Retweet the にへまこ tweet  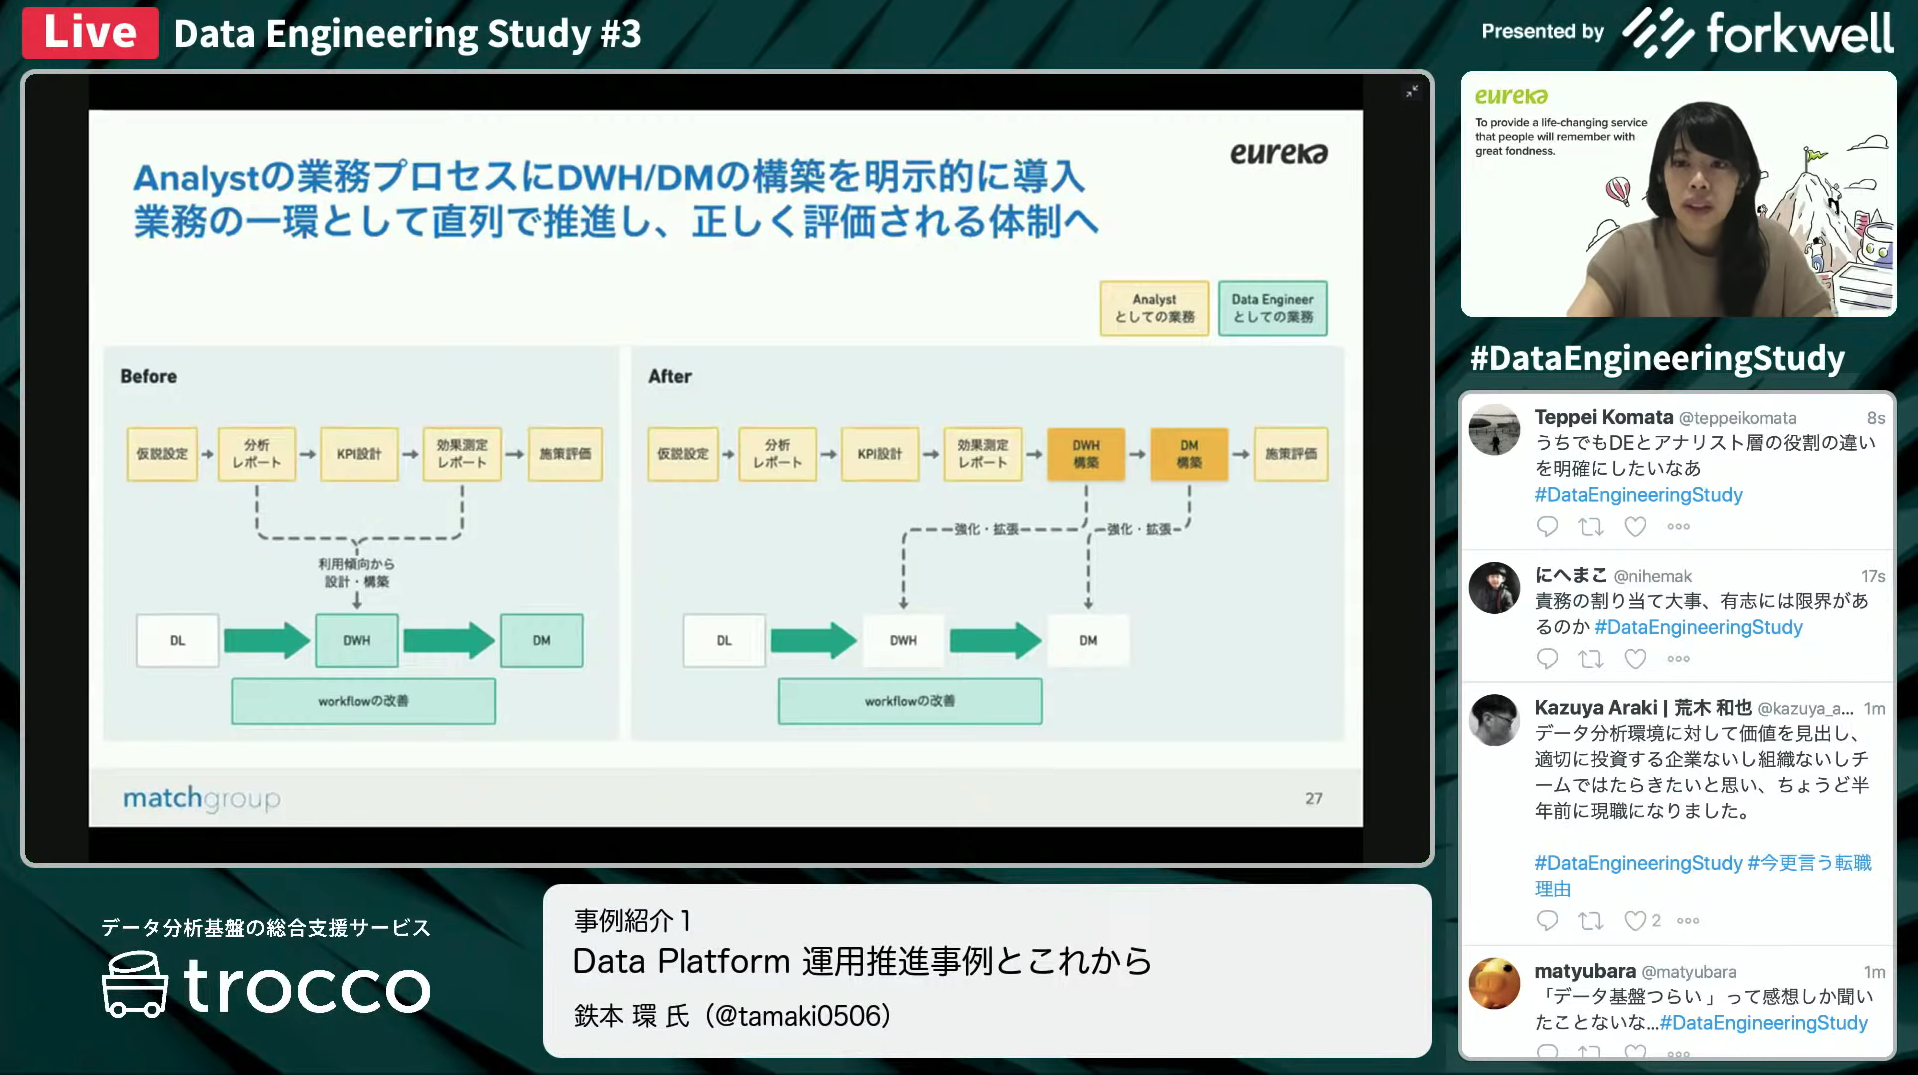1590,658
